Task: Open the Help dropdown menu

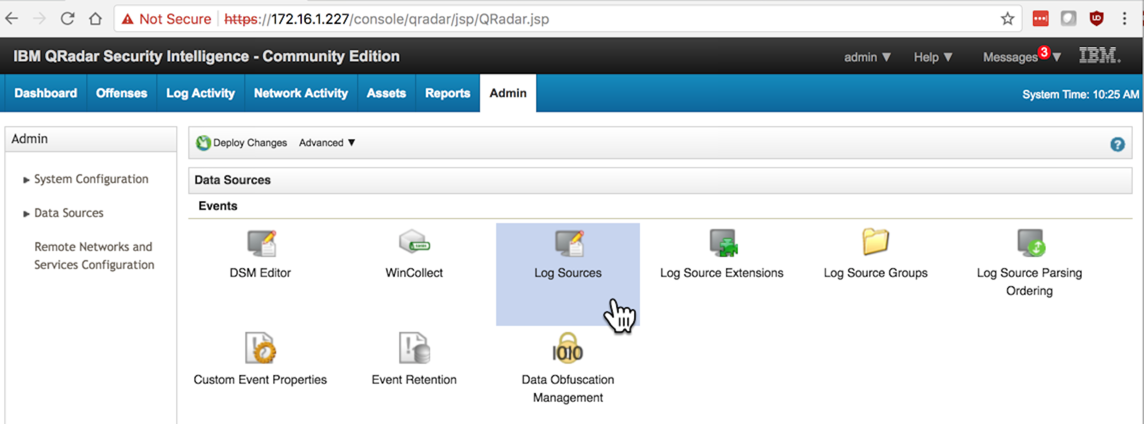Action: (x=933, y=57)
